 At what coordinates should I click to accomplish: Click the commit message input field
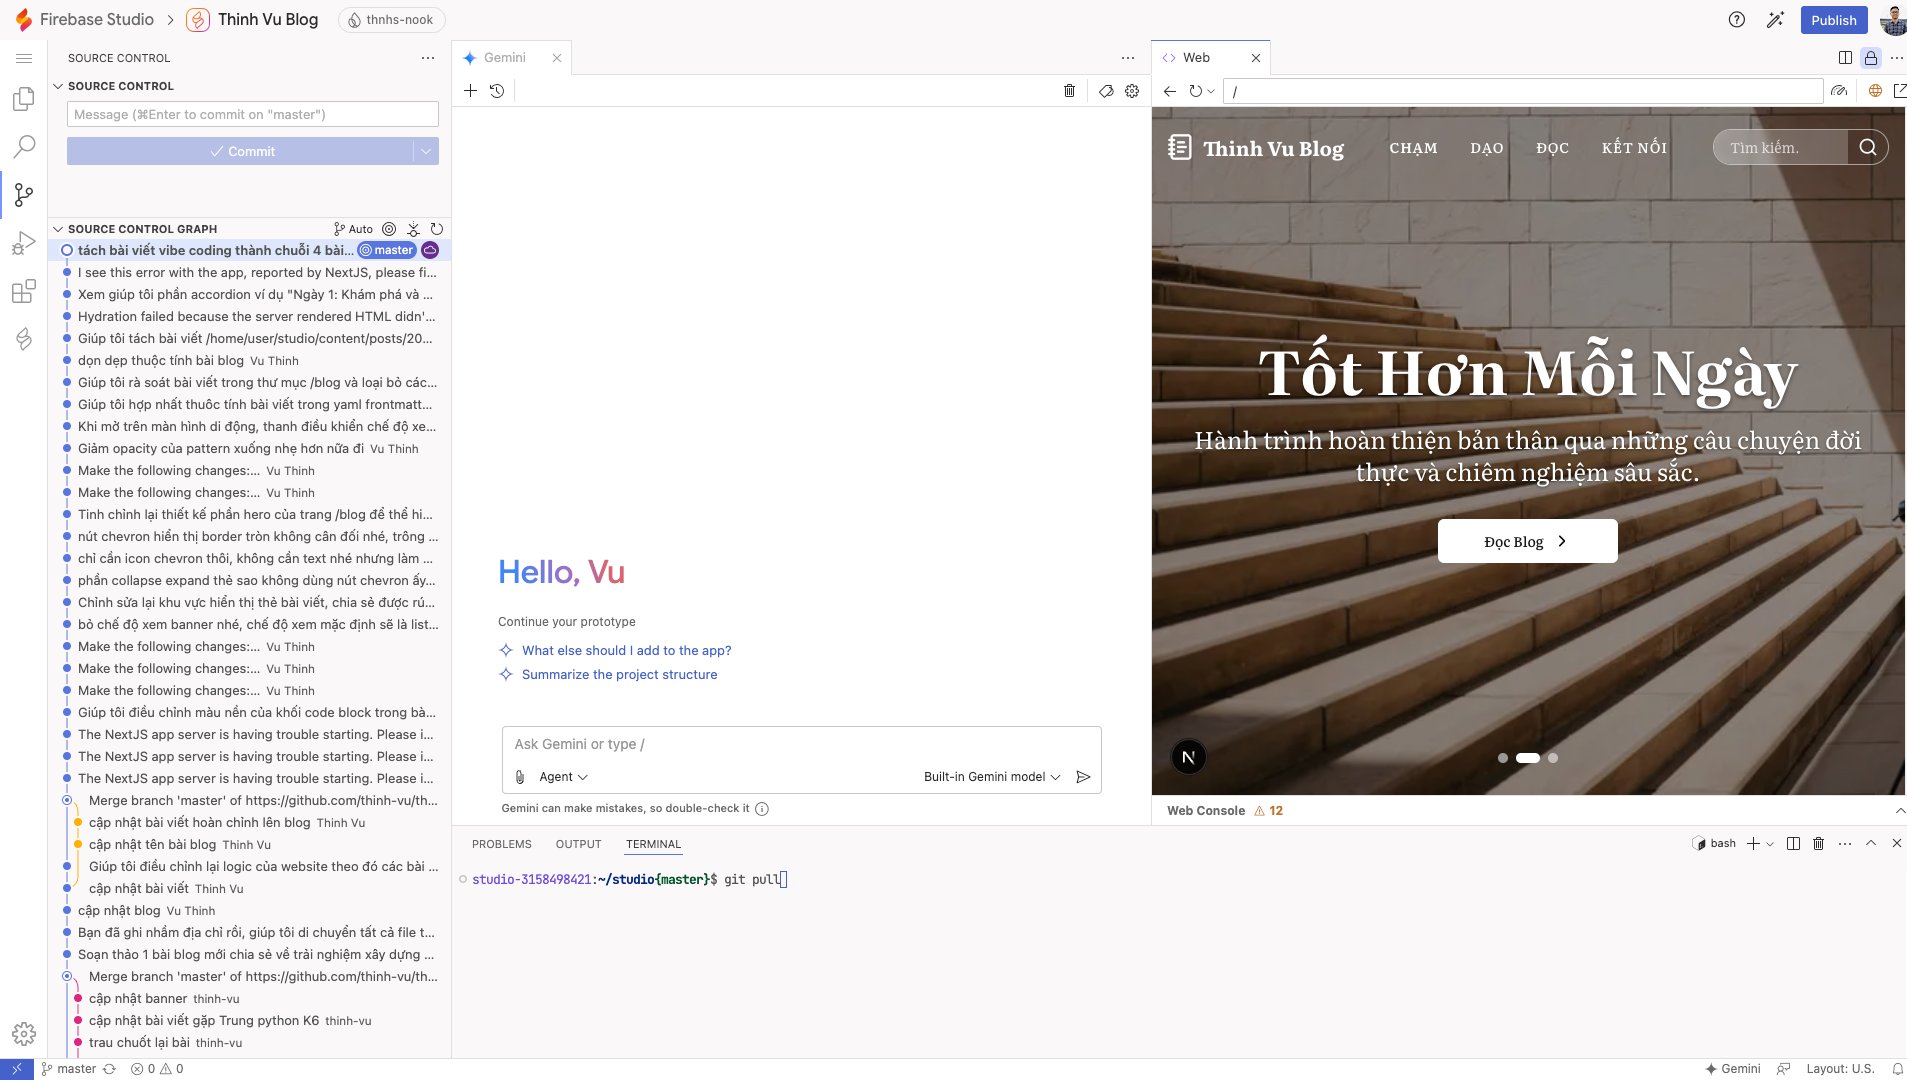(x=253, y=114)
